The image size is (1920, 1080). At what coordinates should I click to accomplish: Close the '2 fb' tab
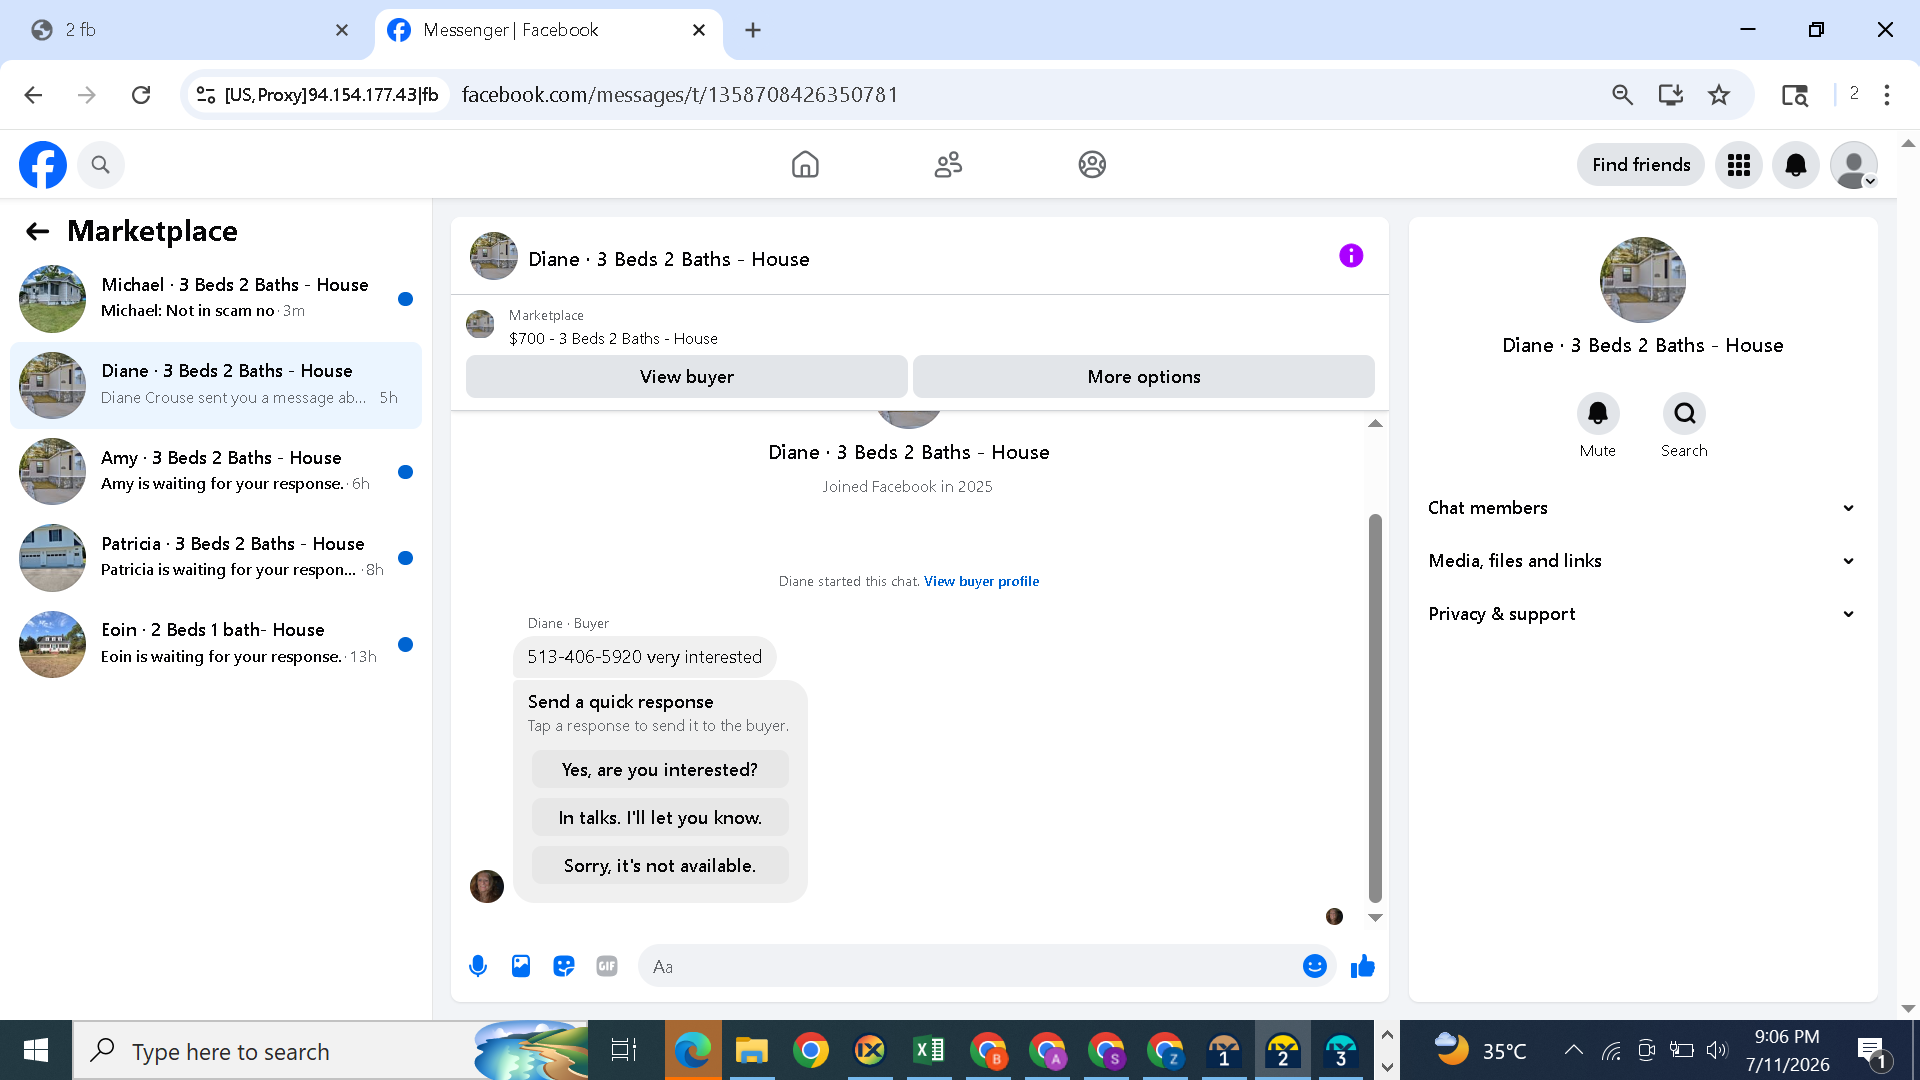point(342,30)
